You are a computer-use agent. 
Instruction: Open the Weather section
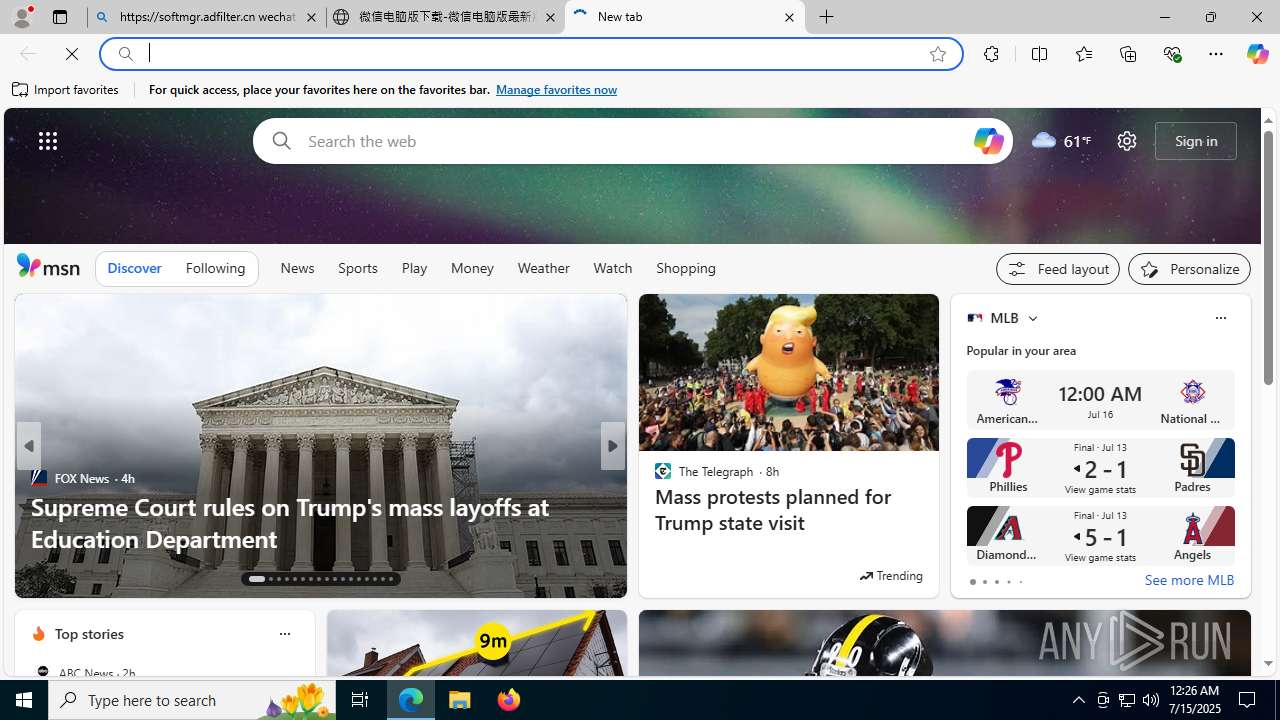click(543, 268)
